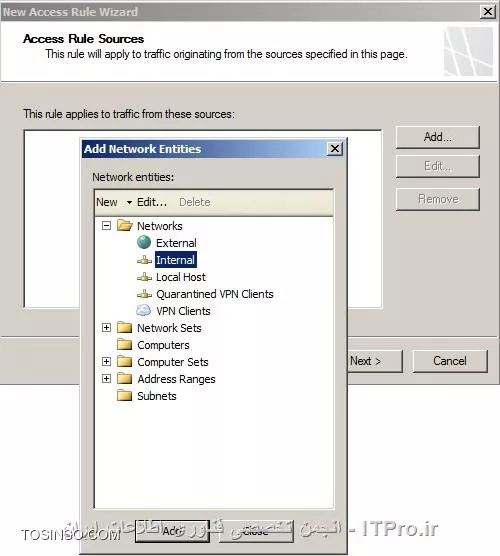Expand the Computer Sets node
The width and height of the screenshot is (500, 556).
pyautogui.click(x=106, y=362)
